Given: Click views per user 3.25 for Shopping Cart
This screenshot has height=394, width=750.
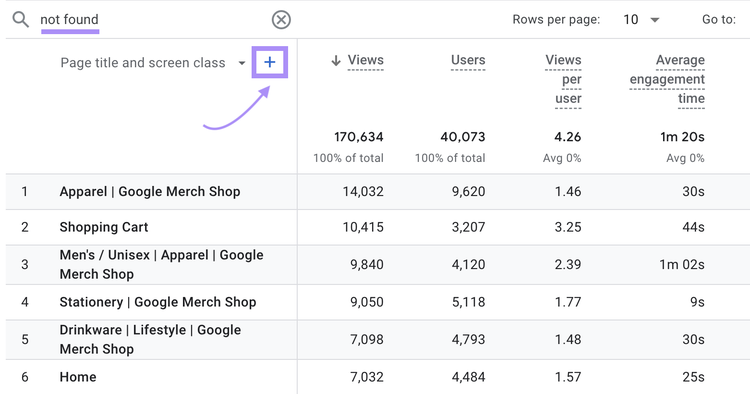Looking at the screenshot, I should [568, 227].
